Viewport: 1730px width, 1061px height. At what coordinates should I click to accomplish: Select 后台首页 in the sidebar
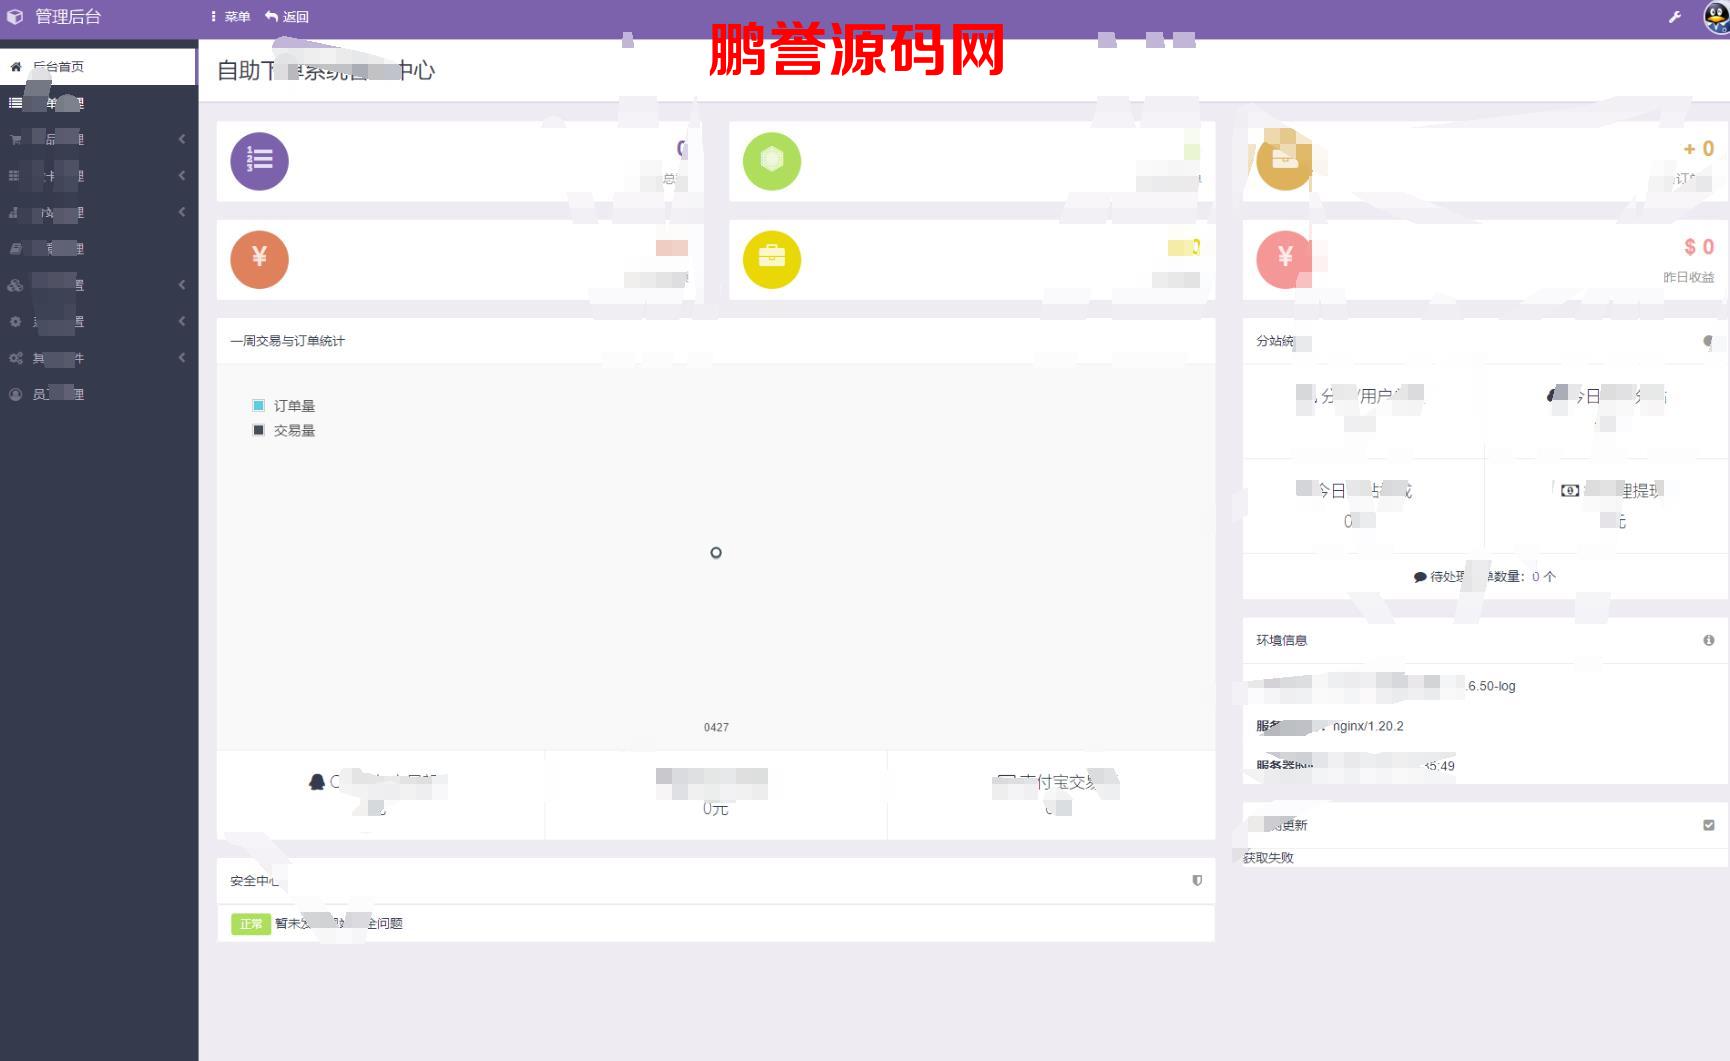[x=98, y=67]
